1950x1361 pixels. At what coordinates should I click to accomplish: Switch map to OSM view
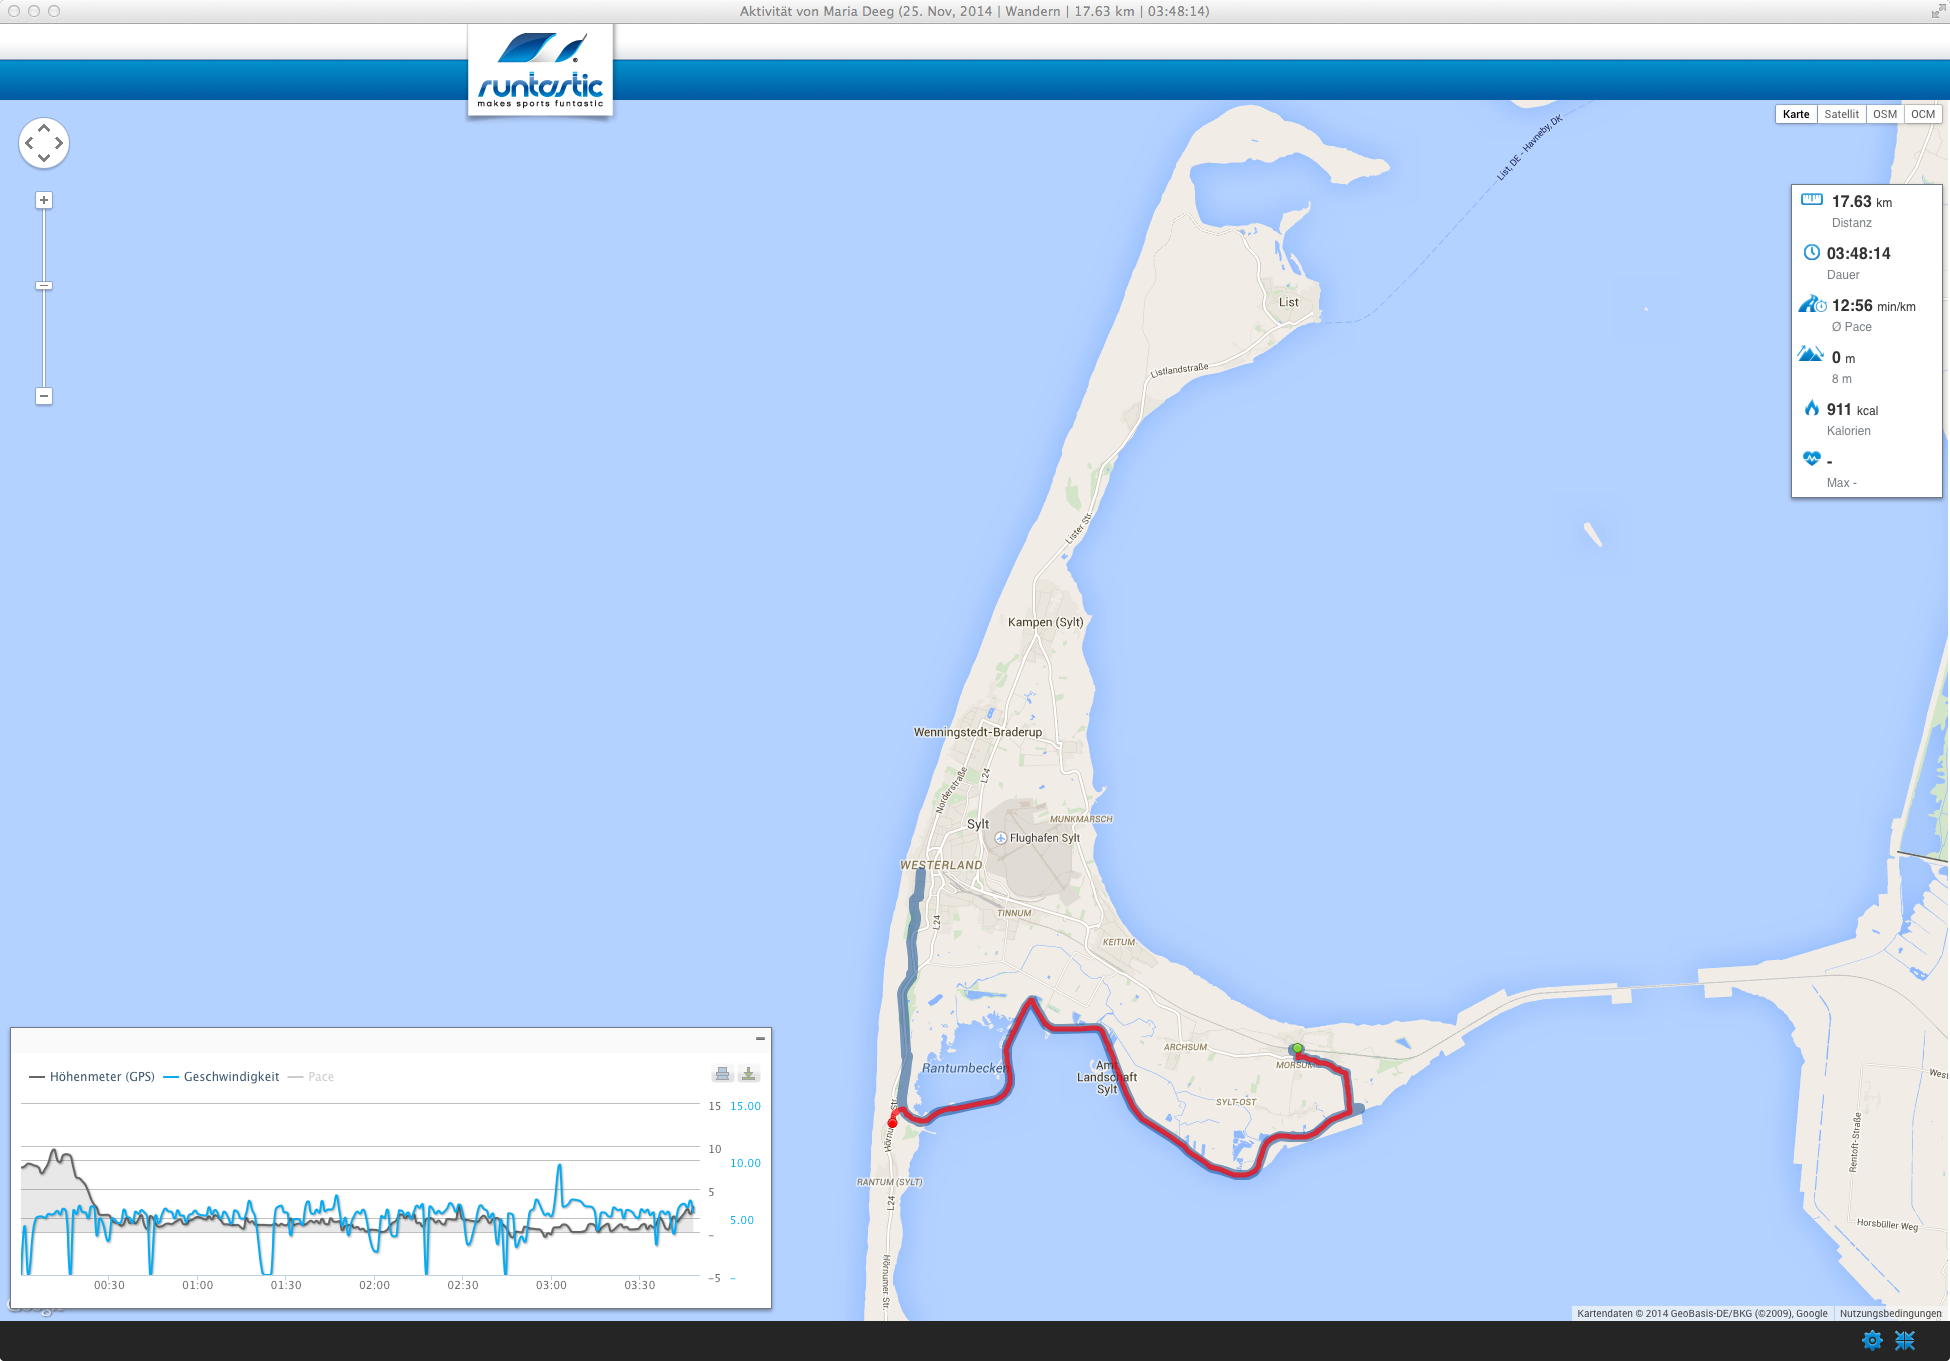click(1885, 114)
